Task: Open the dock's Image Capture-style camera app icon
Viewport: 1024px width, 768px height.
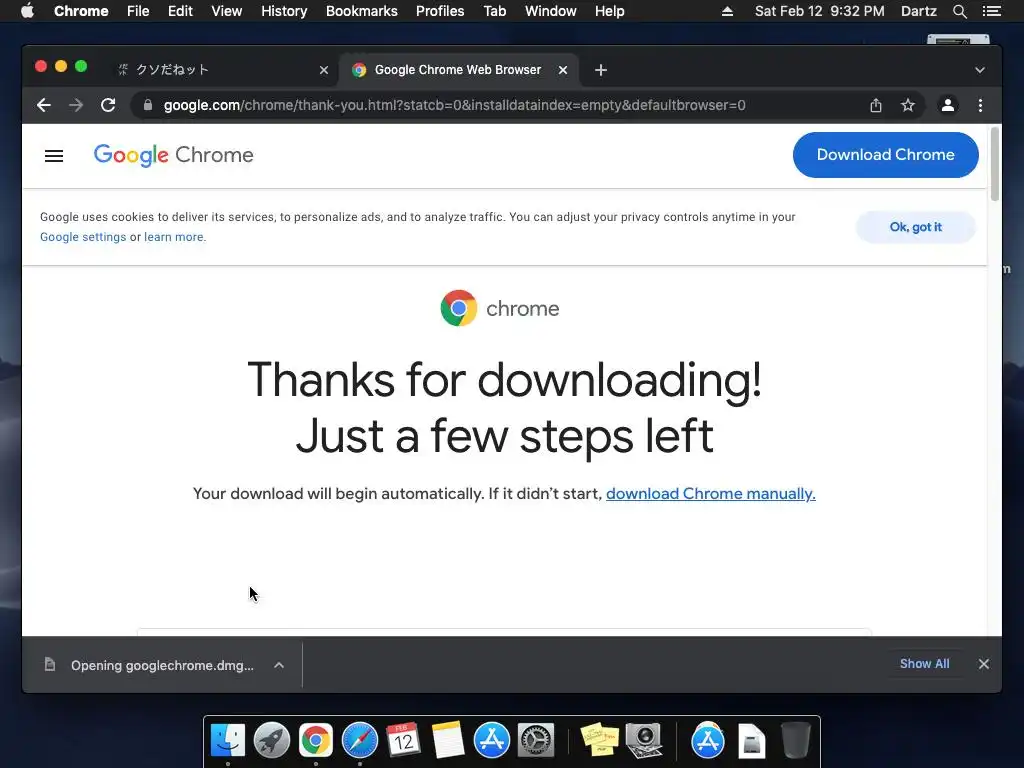Action: click(644, 741)
